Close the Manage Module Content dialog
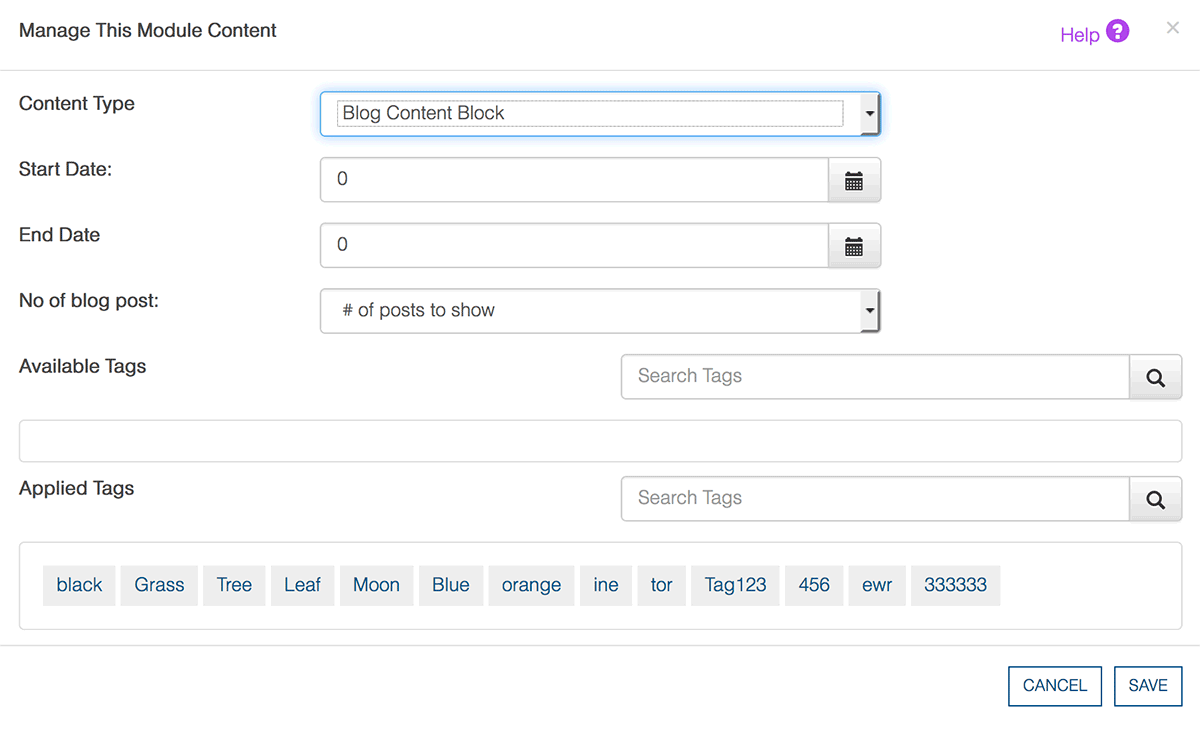Image resolution: width=1200 pixels, height=744 pixels. coord(1173,28)
